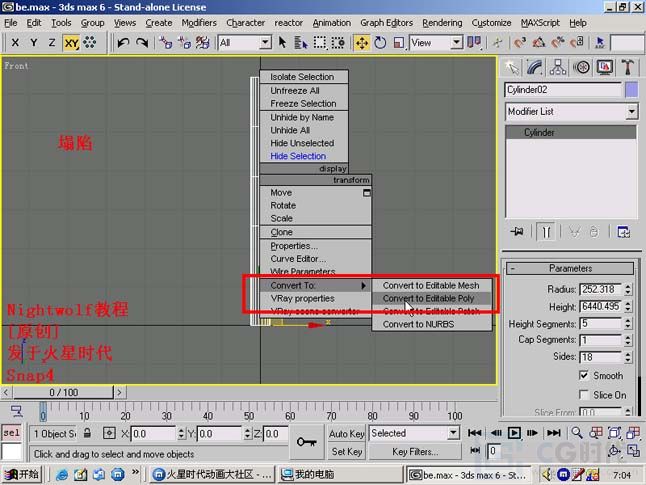Screen dimensions: 646x485
Task: Toggle Absolute/Offset transform type-in mode
Action: point(109,433)
